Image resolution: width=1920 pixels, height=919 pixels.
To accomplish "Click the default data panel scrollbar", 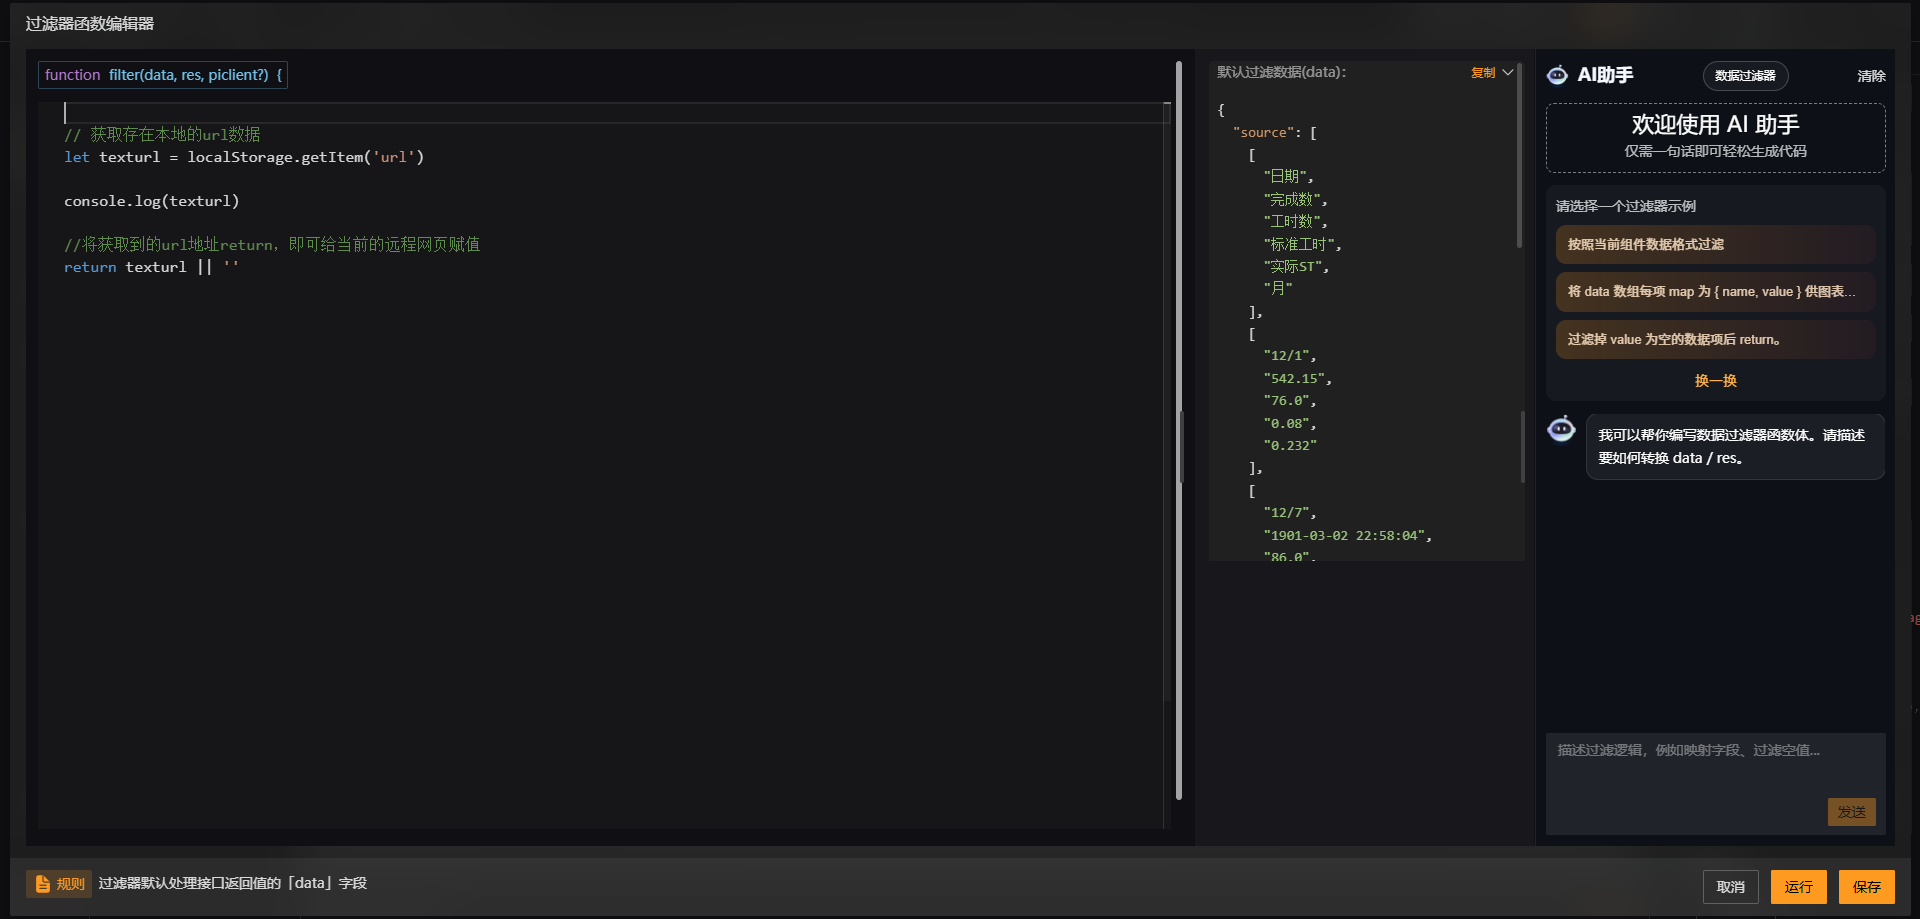I will 1519,155.
